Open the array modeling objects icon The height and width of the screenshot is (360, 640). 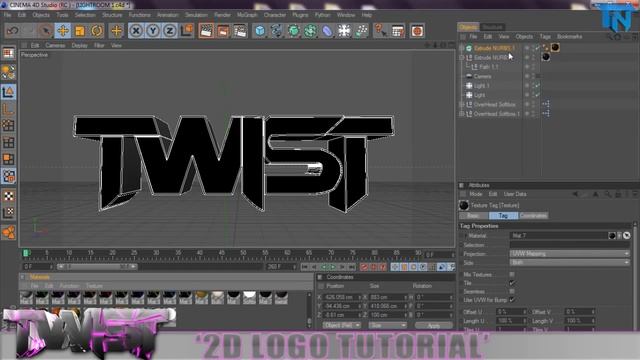coord(310,31)
